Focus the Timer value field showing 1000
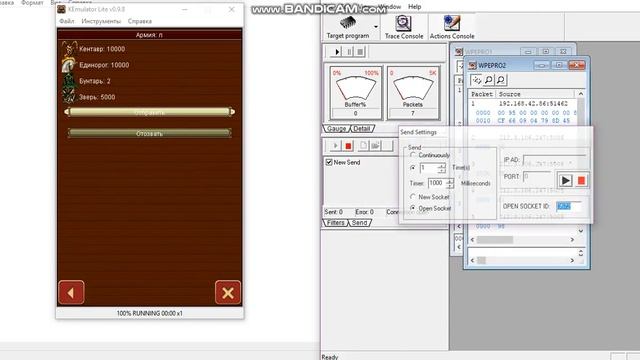 437,183
